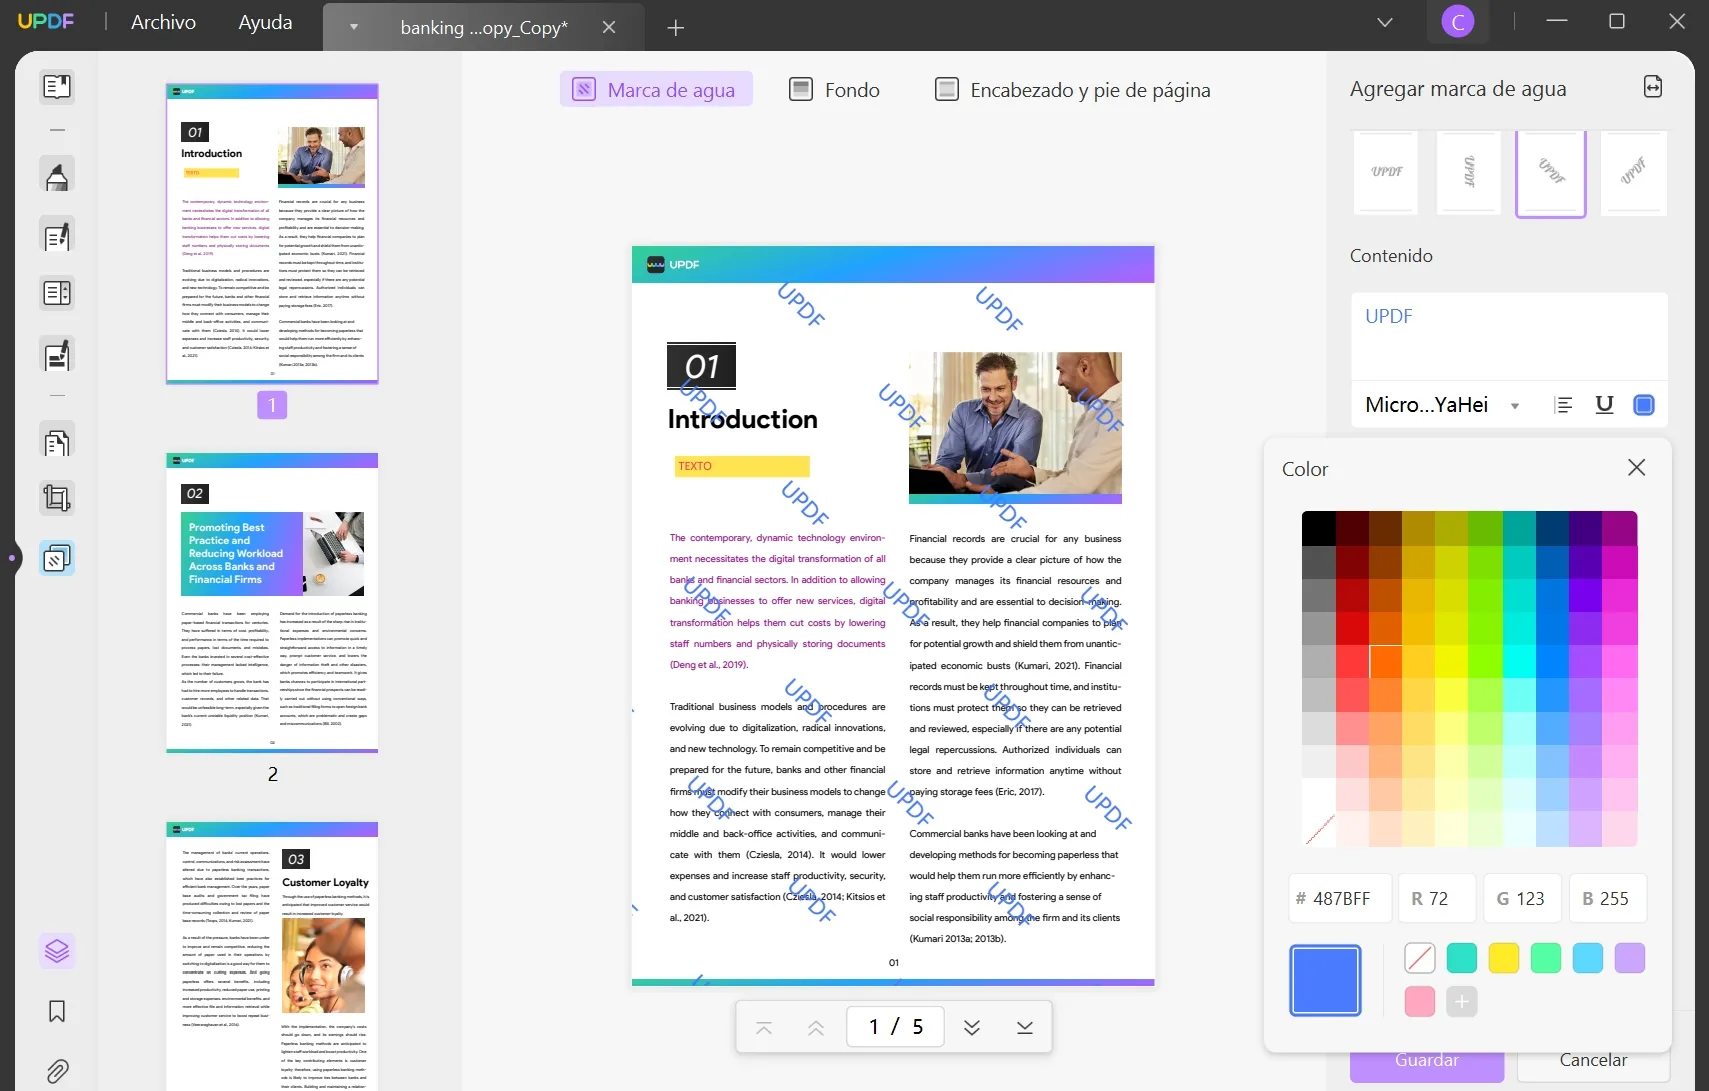
Task: Expand the left sidebar handle dot
Action: (11, 557)
